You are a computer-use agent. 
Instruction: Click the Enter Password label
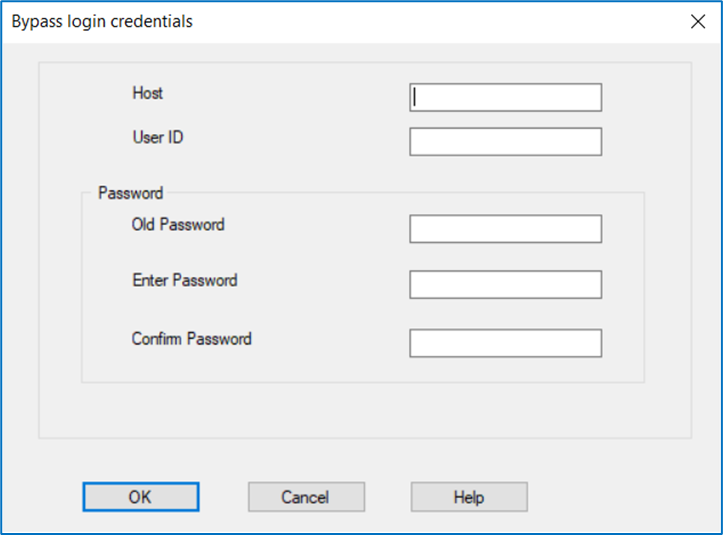point(184,281)
